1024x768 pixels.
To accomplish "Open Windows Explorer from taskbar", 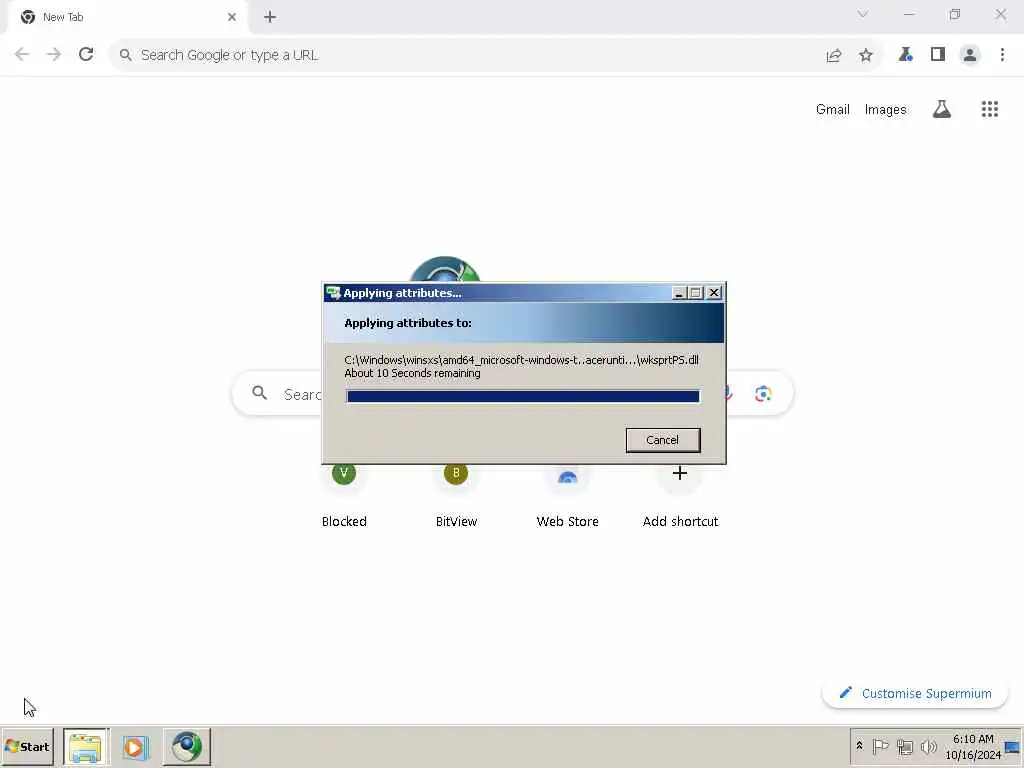I will point(86,746).
